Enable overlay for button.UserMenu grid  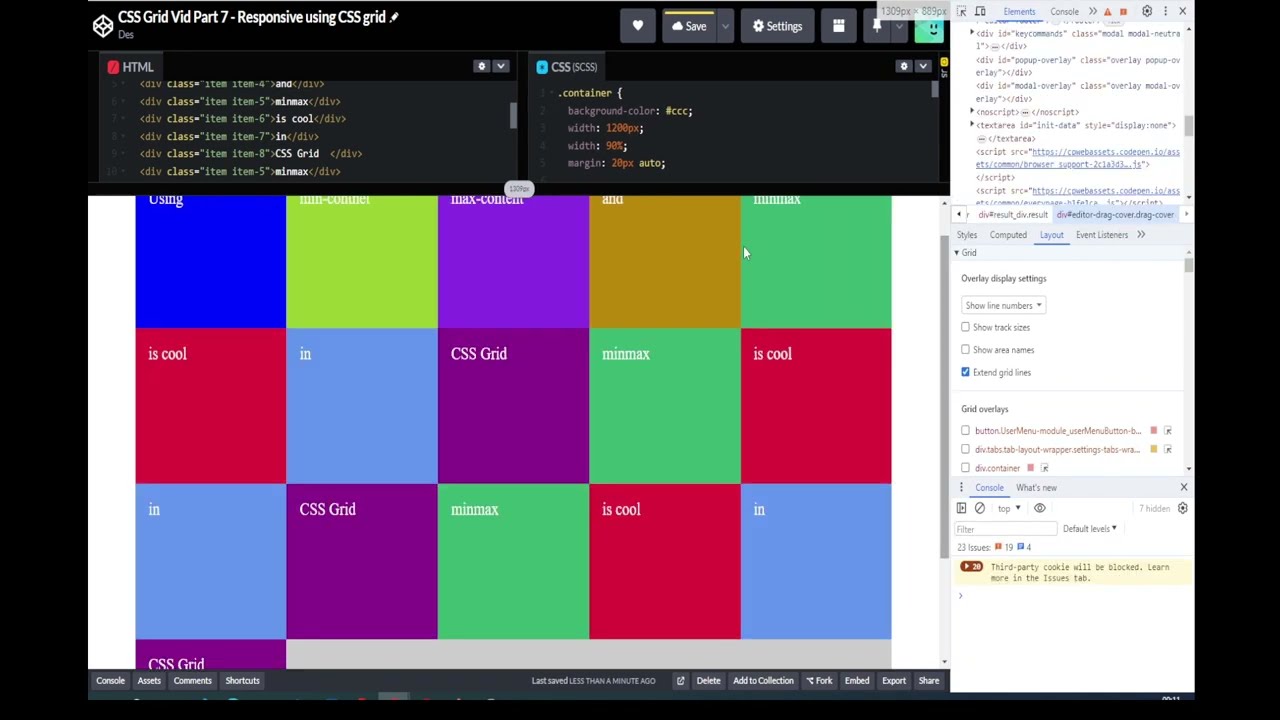coord(965,431)
